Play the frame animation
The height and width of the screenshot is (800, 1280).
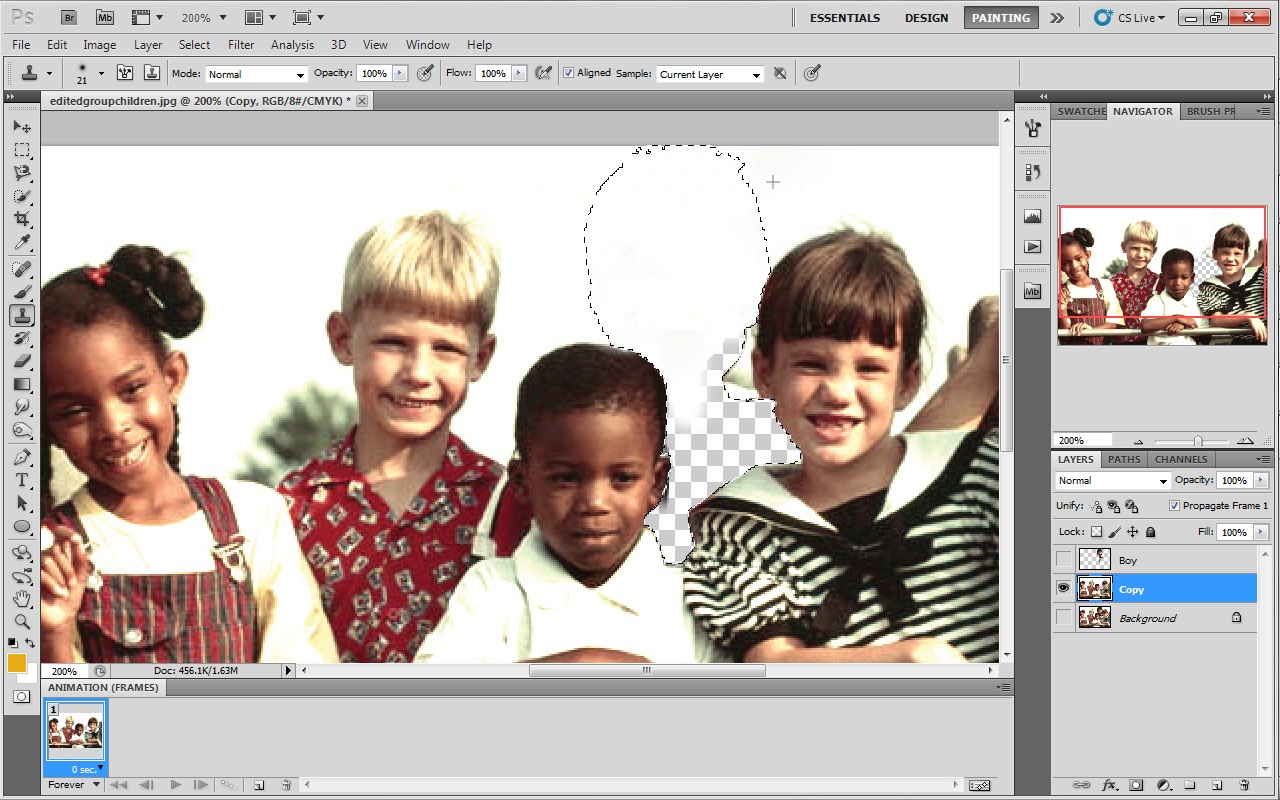(176, 785)
